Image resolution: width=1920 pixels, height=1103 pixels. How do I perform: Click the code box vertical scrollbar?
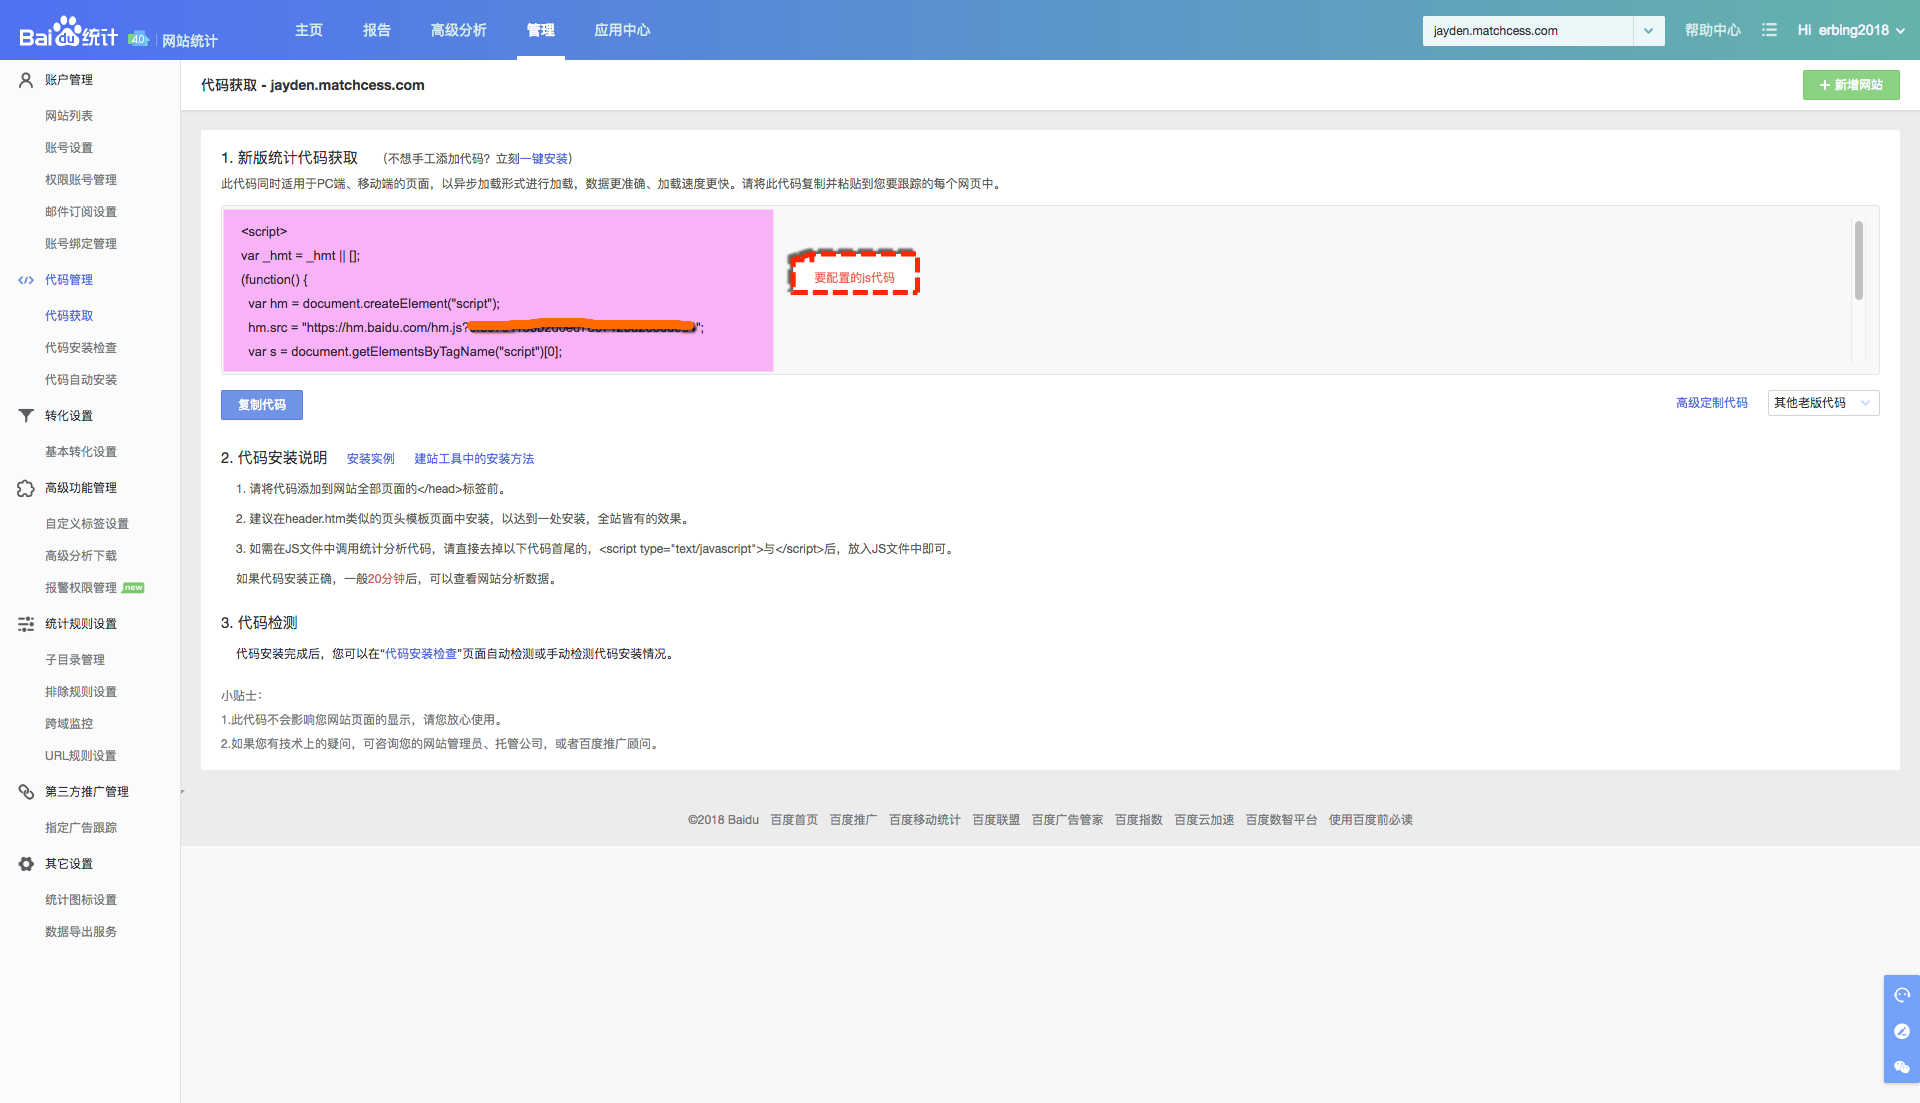1858,262
